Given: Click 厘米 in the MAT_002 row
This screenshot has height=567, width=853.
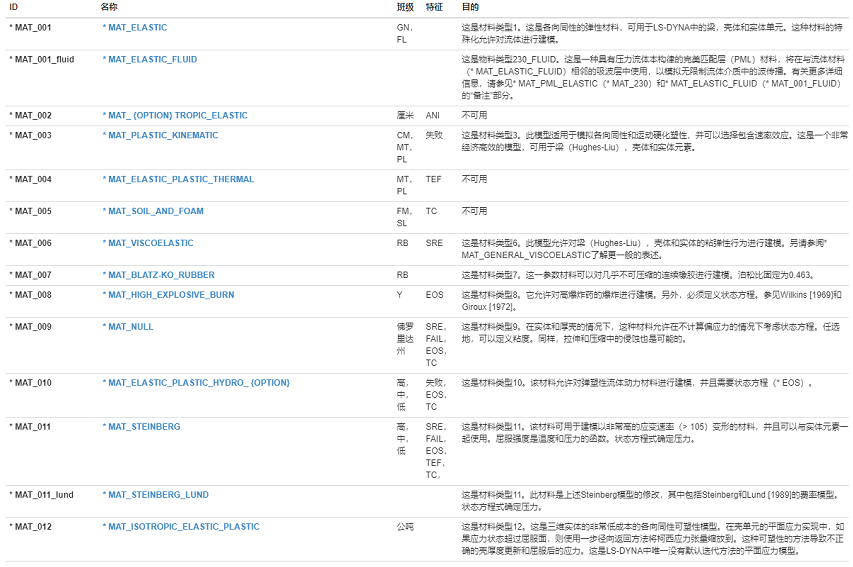Looking at the screenshot, I should [405, 115].
